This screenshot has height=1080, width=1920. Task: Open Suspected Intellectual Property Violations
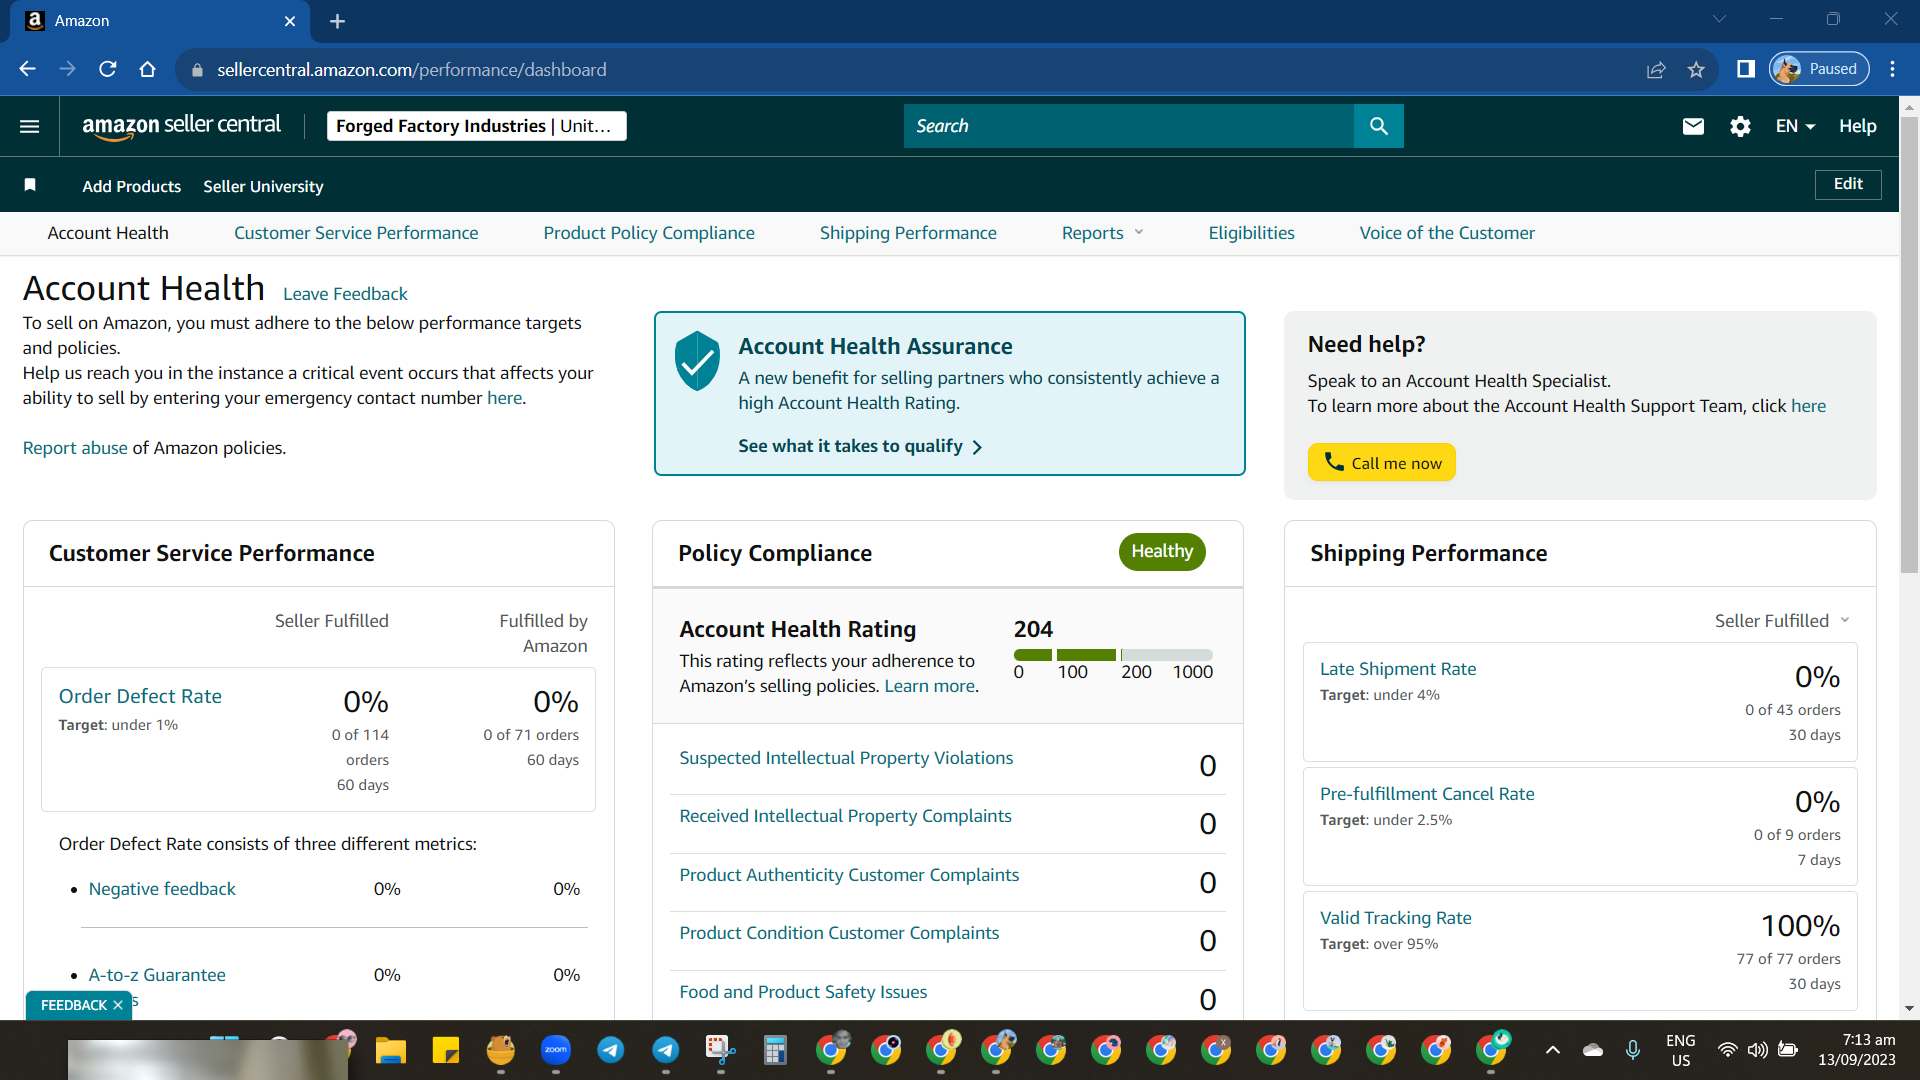tap(846, 758)
